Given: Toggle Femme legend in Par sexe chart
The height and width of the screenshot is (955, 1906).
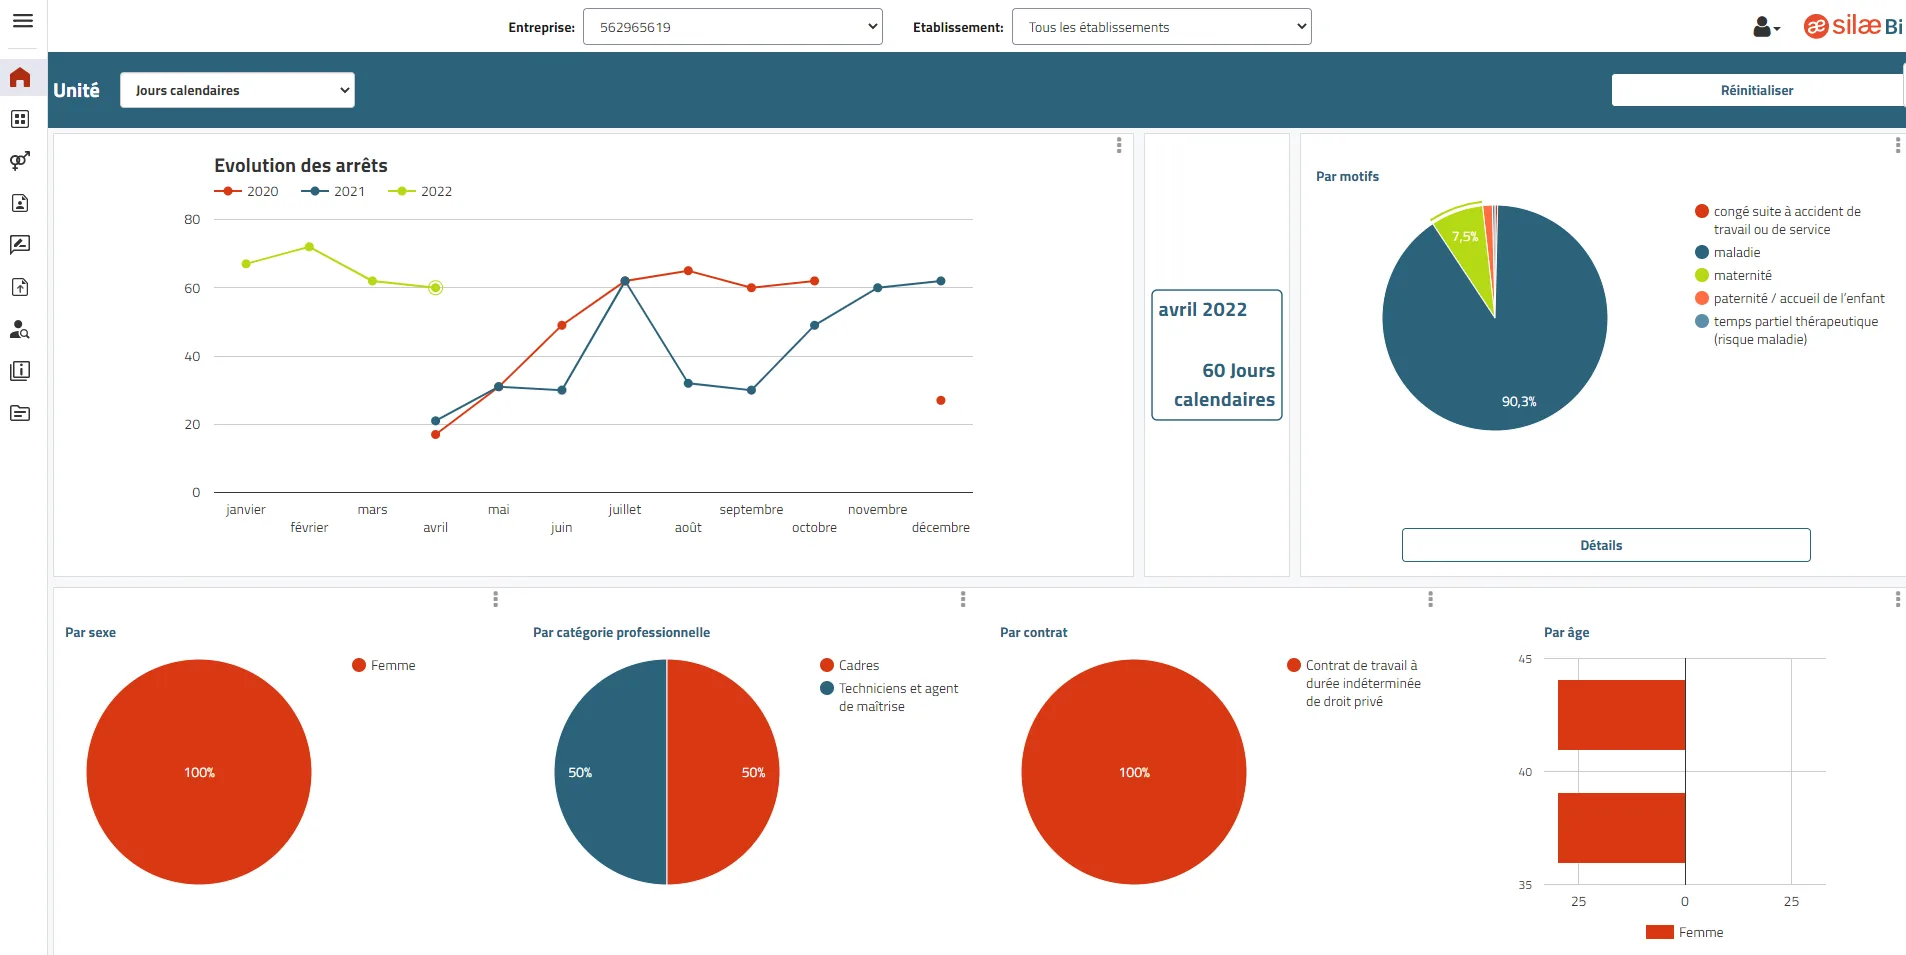Looking at the screenshot, I should (384, 665).
